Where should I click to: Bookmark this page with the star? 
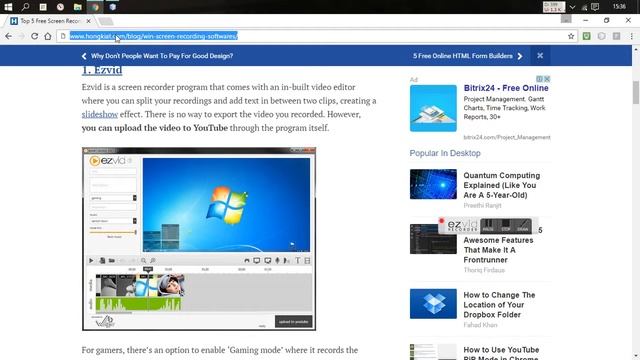click(571, 36)
